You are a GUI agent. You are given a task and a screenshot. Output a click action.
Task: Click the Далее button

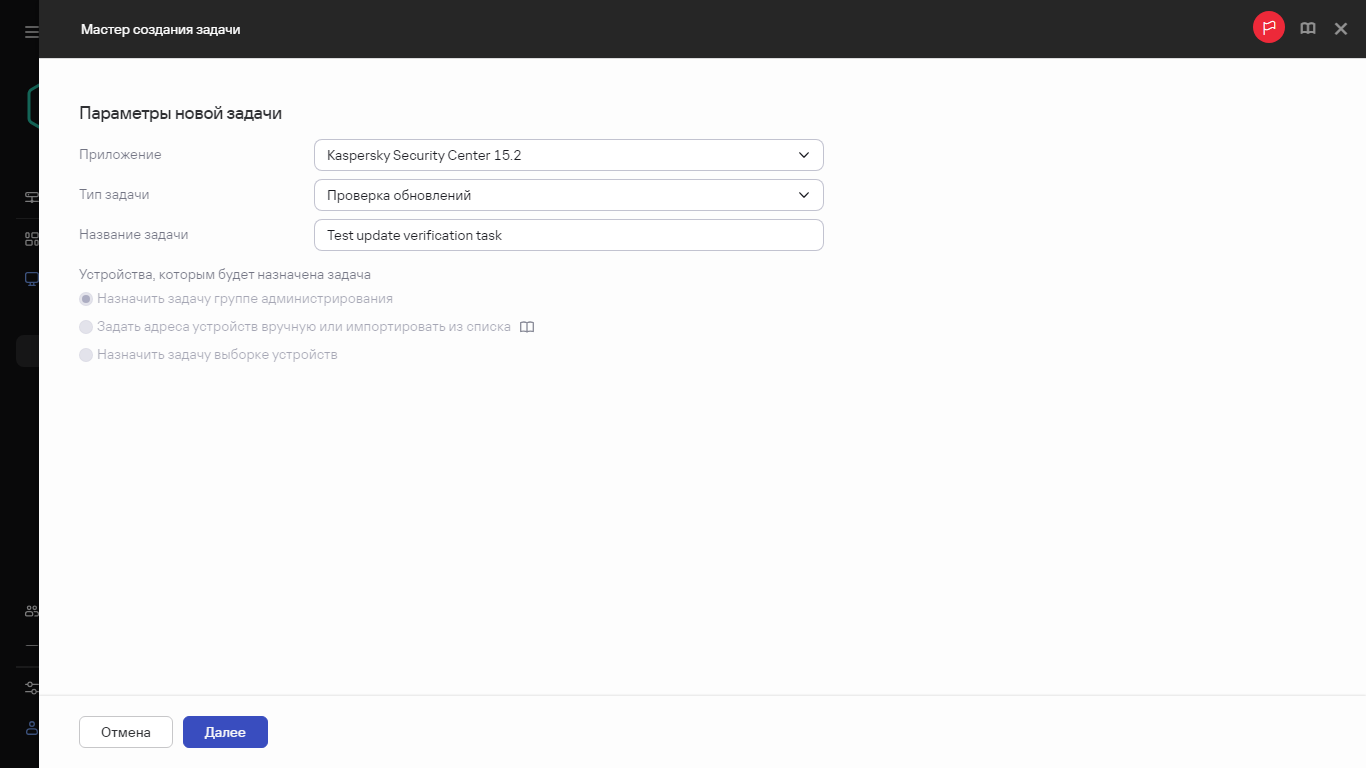point(225,732)
